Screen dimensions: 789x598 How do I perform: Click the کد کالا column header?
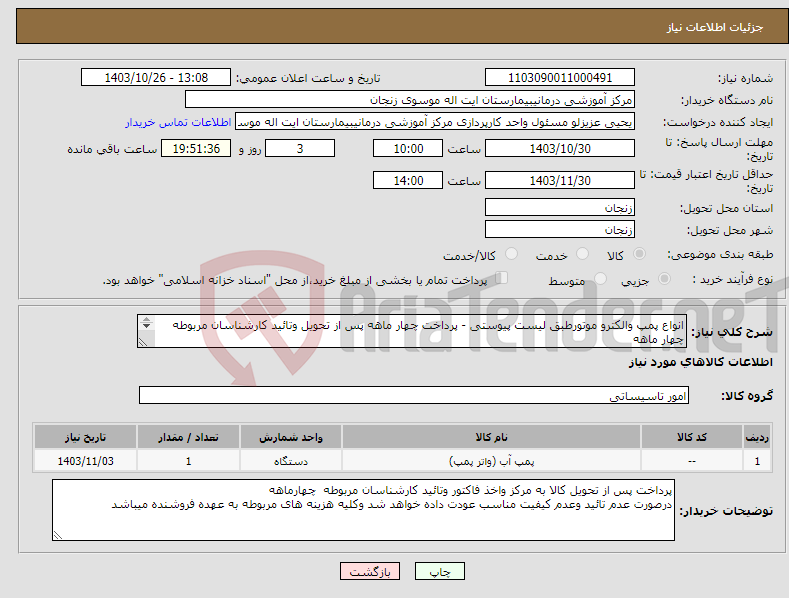pyautogui.click(x=692, y=437)
